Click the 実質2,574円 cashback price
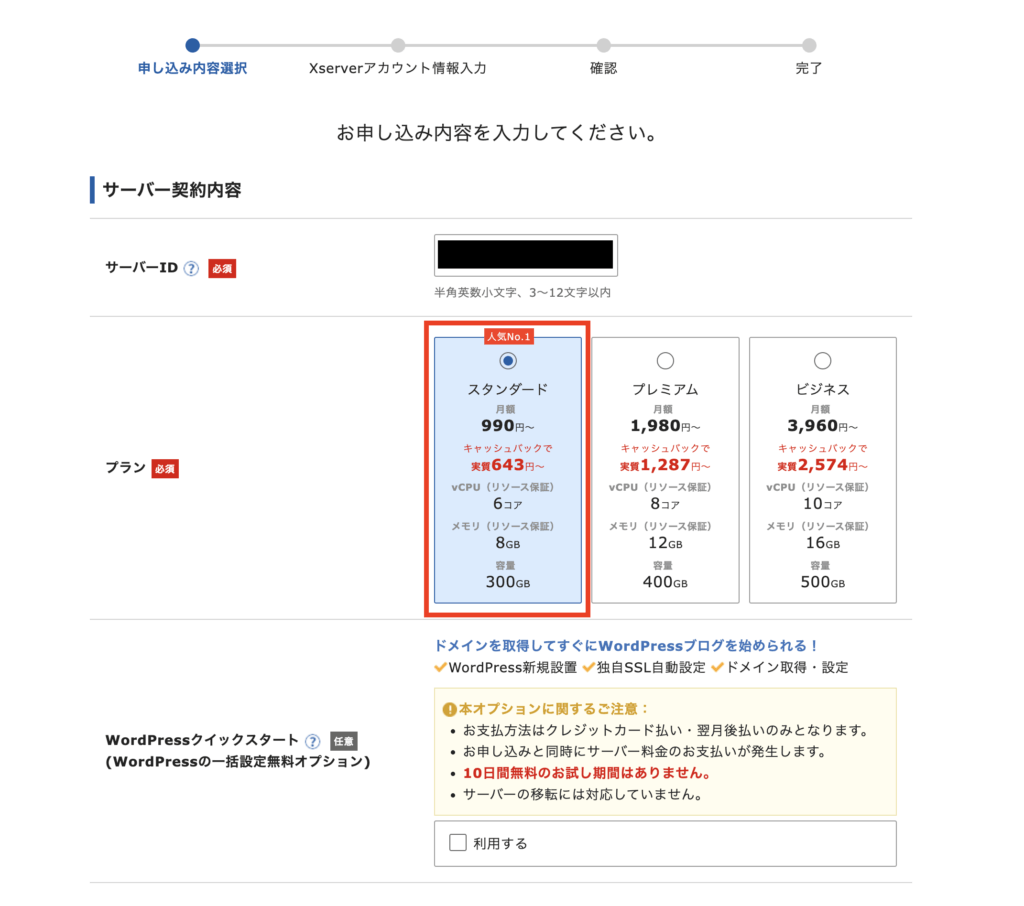 pyautogui.click(x=822, y=465)
